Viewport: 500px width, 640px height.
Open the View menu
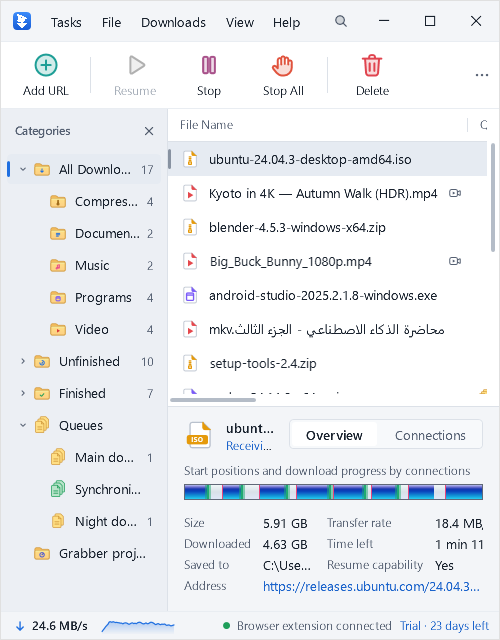(x=240, y=22)
